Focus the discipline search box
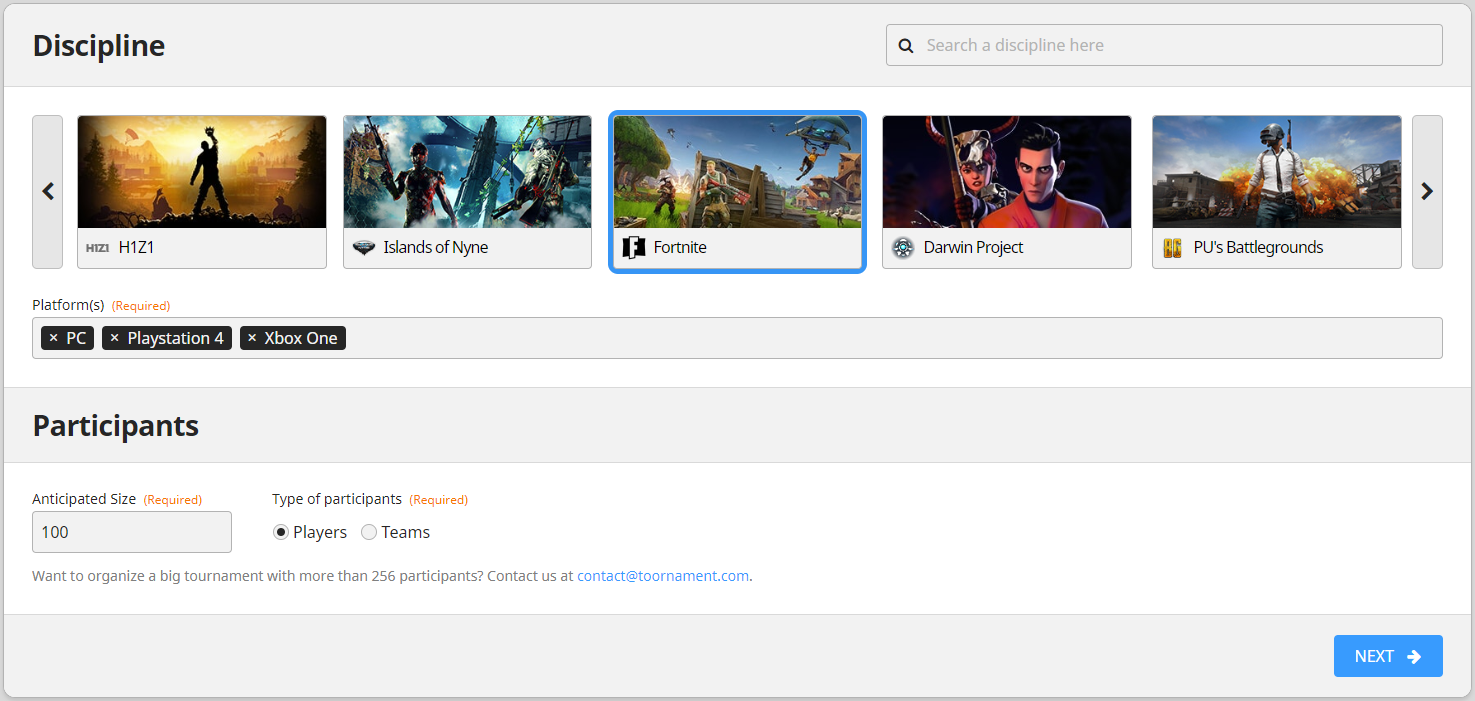Screen dimensions: 1475x701 click(1164, 45)
